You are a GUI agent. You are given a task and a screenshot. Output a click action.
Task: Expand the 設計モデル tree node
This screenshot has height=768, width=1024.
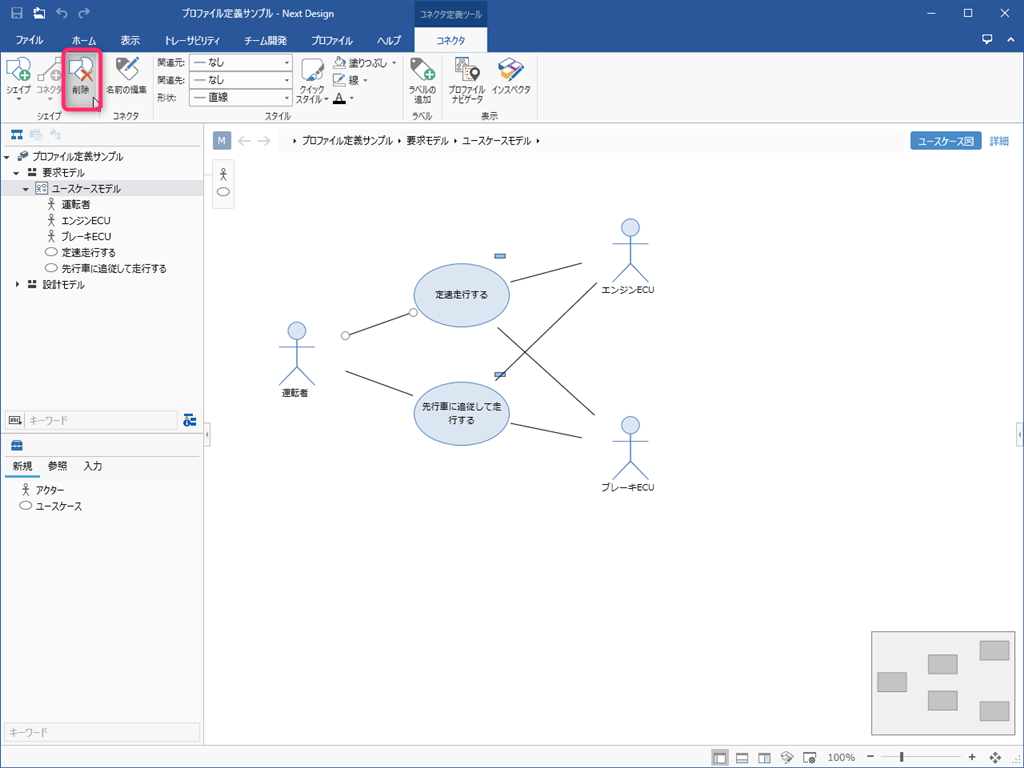click(17, 285)
